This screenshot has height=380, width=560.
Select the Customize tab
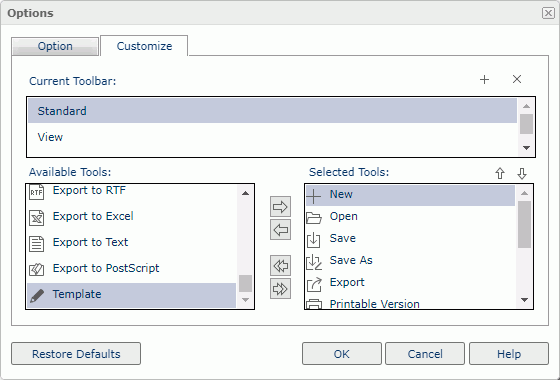tap(144, 46)
